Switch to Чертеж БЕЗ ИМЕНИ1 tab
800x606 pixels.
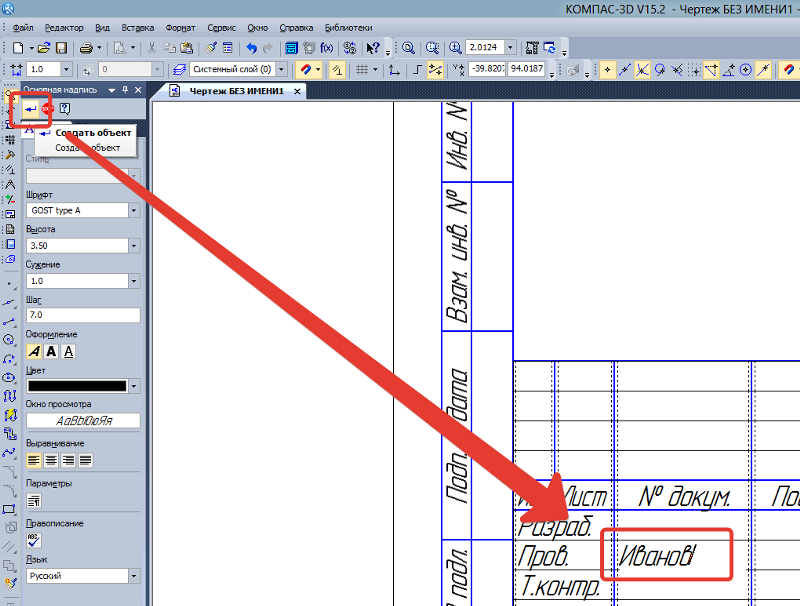236,91
